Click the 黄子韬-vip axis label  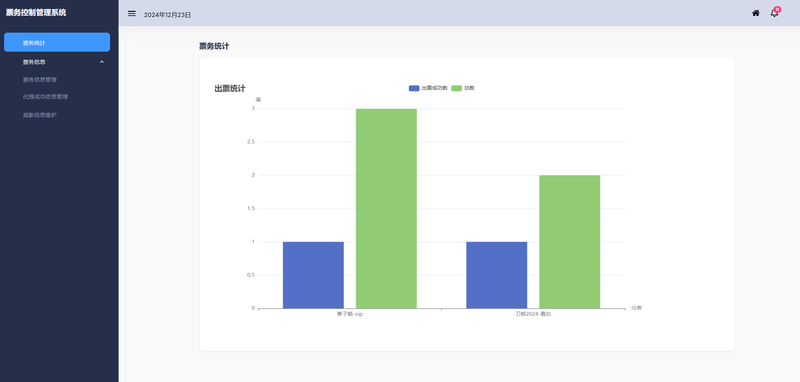pos(350,314)
